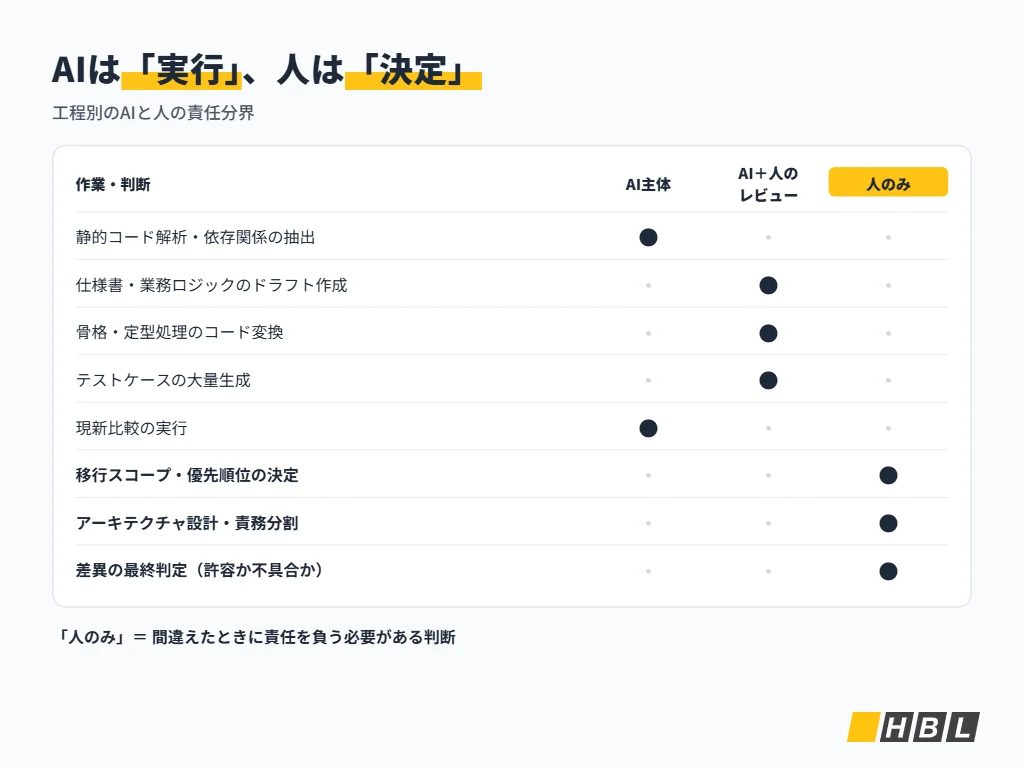Click AI+人のレビュー dot for 仕様書 row

(x=769, y=285)
